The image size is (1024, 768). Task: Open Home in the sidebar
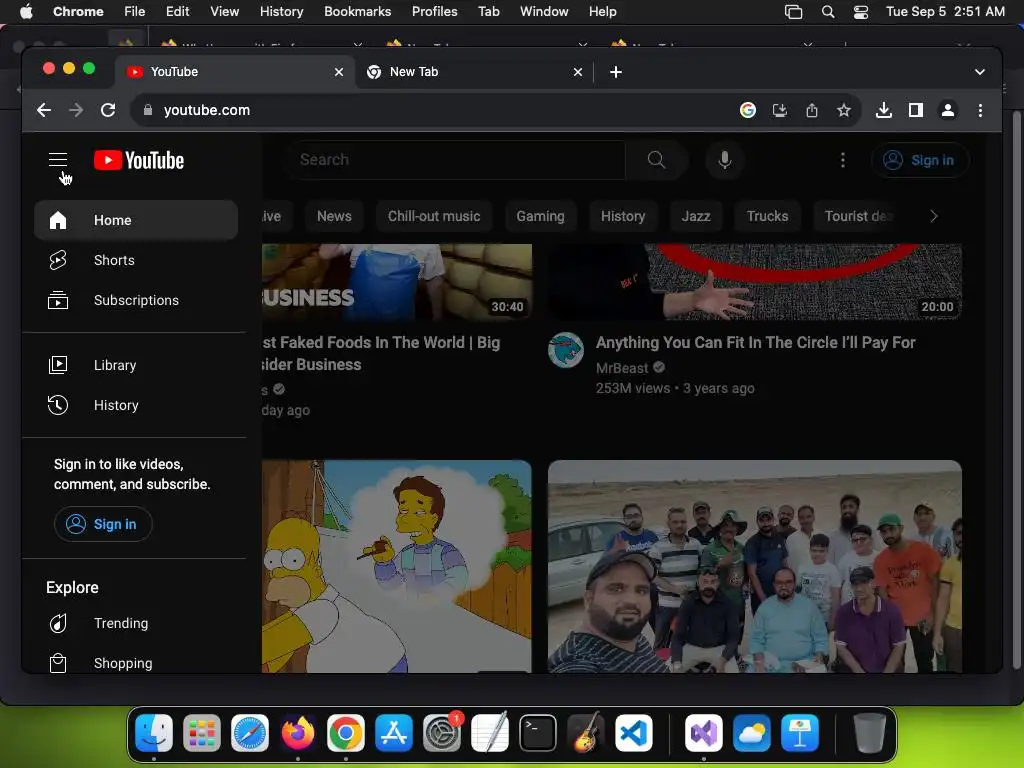(136, 220)
